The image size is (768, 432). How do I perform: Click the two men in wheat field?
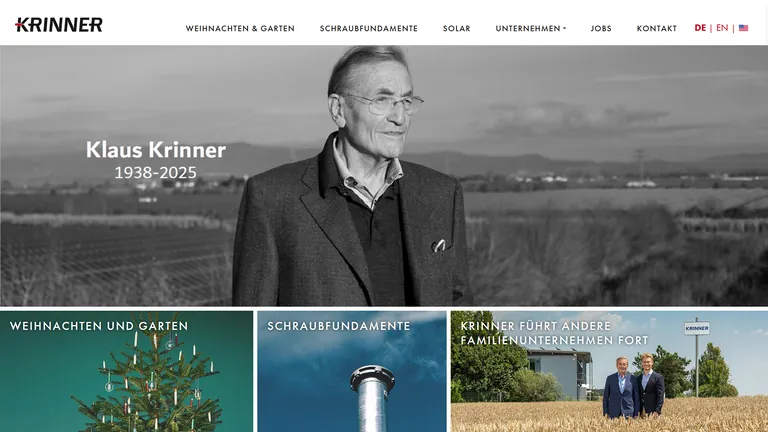(x=633, y=387)
